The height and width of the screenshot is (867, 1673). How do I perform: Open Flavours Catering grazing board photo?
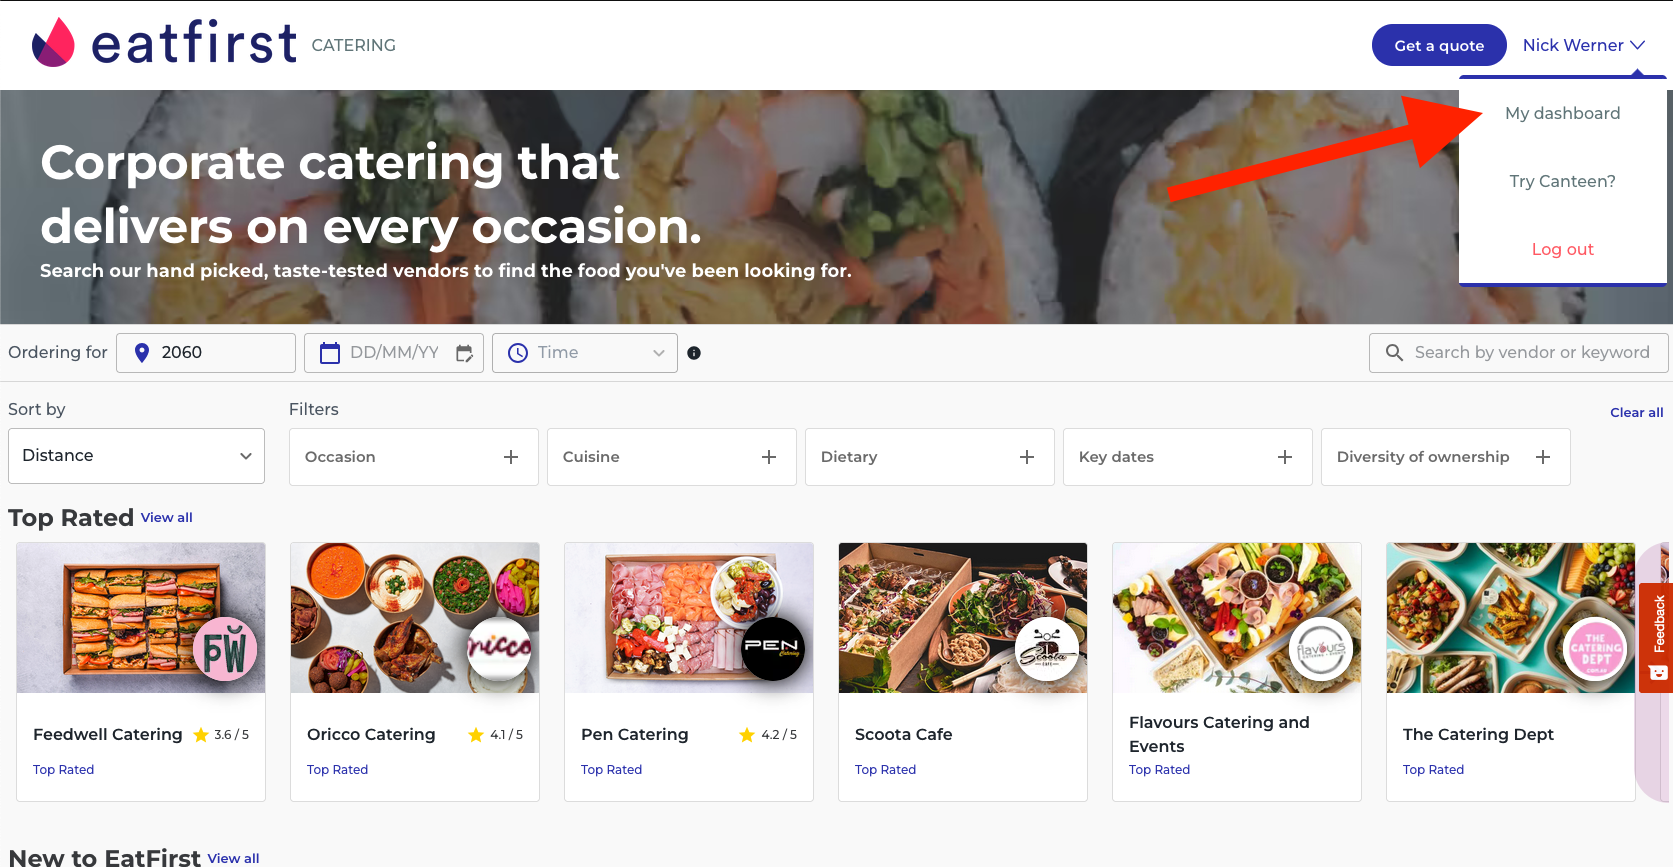pyautogui.click(x=1237, y=618)
